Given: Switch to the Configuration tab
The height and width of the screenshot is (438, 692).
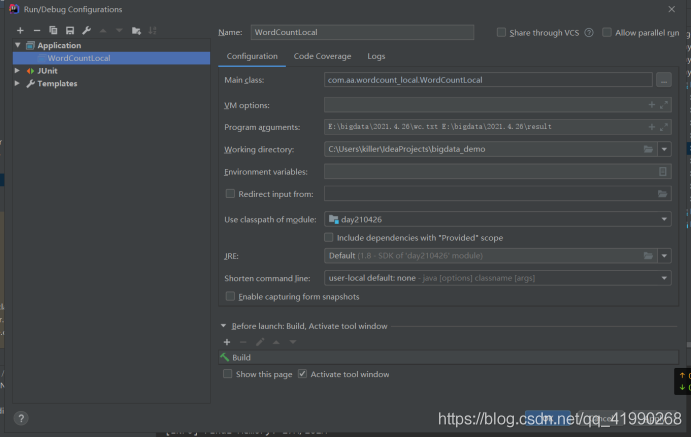Looking at the screenshot, I should pos(252,56).
